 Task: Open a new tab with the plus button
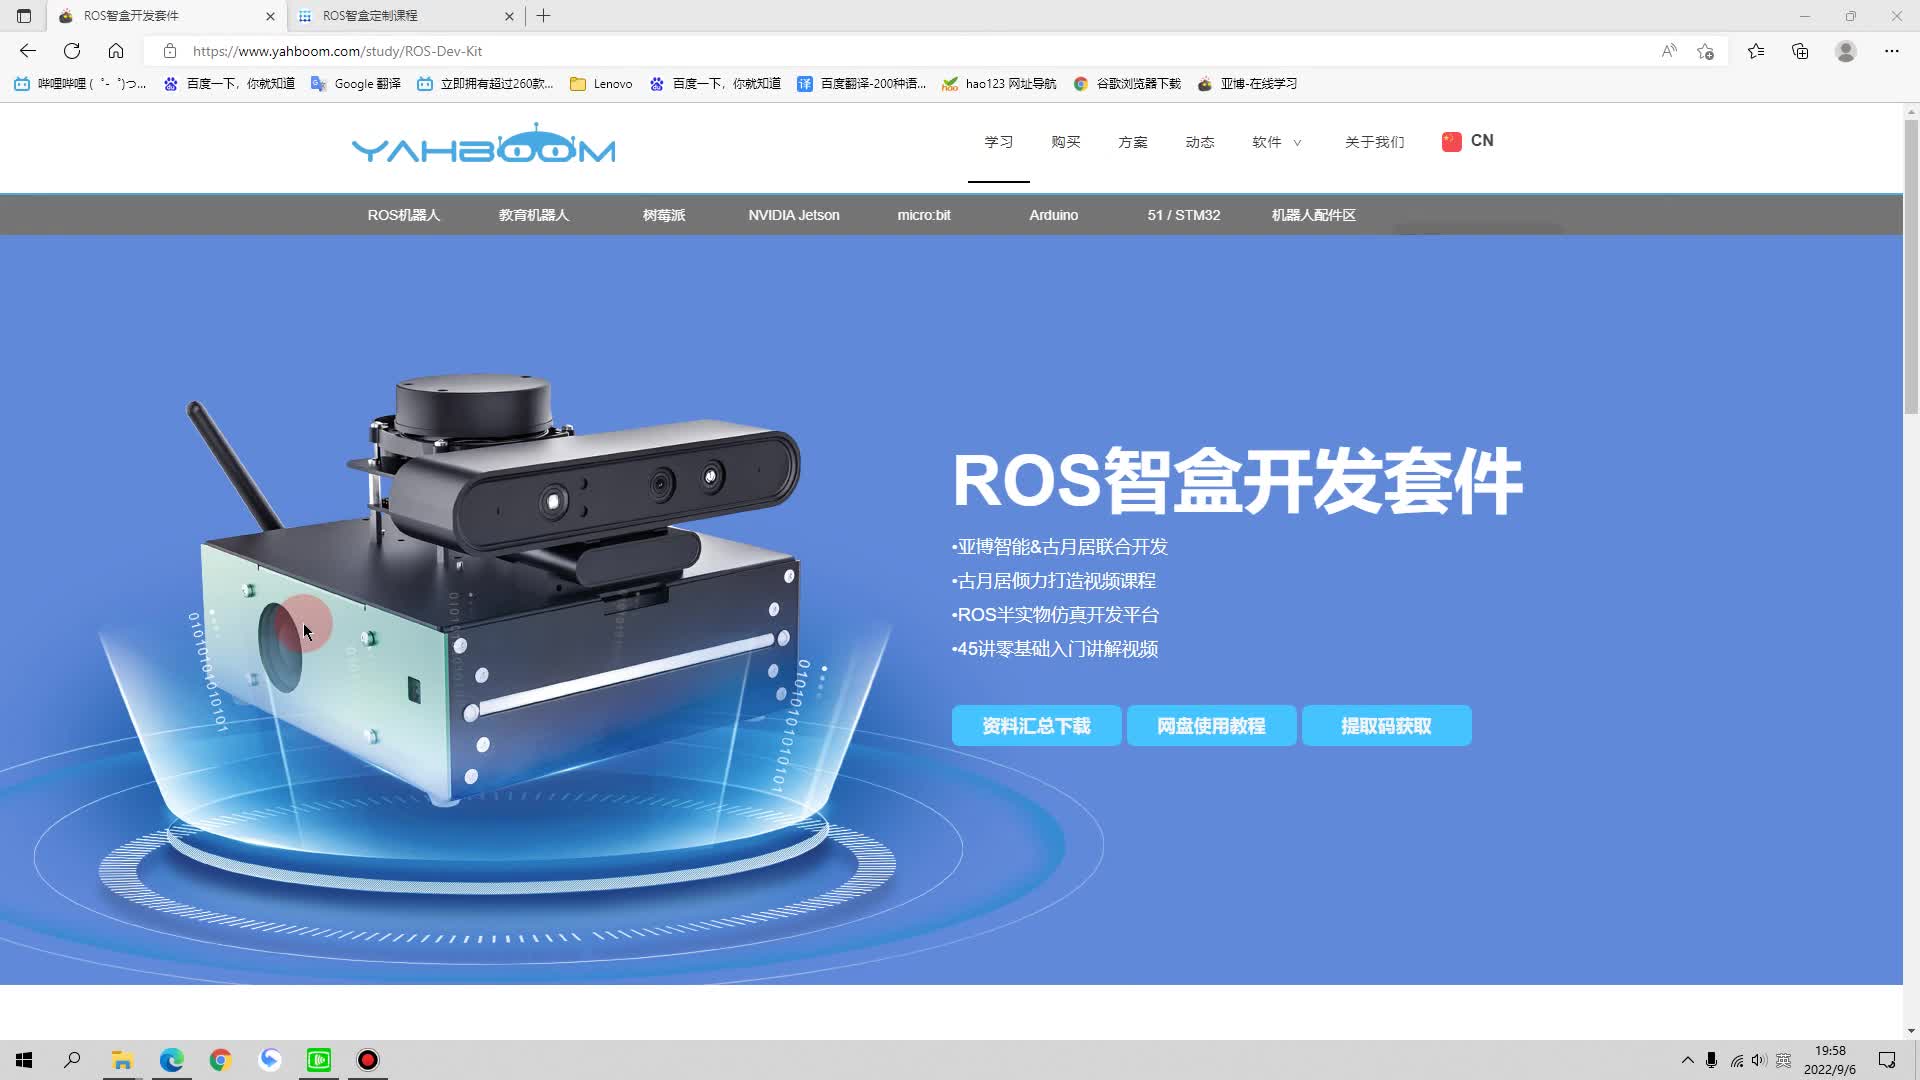543,16
